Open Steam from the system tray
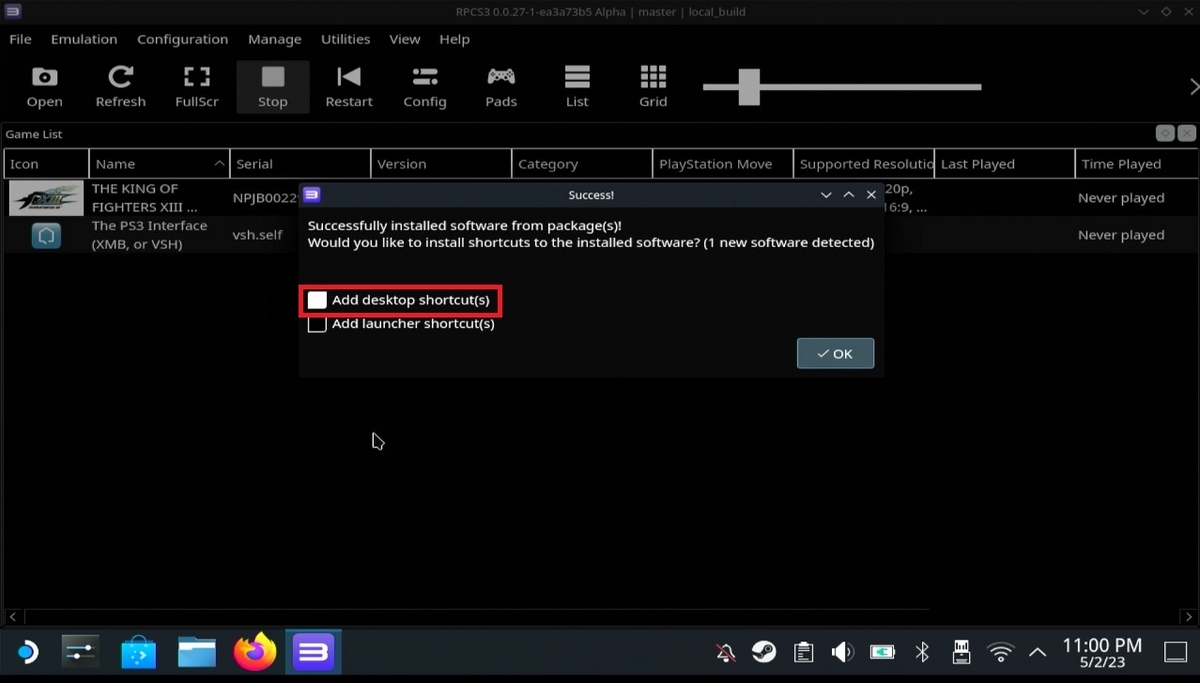This screenshot has height=683, width=1200. click(764, 653)
